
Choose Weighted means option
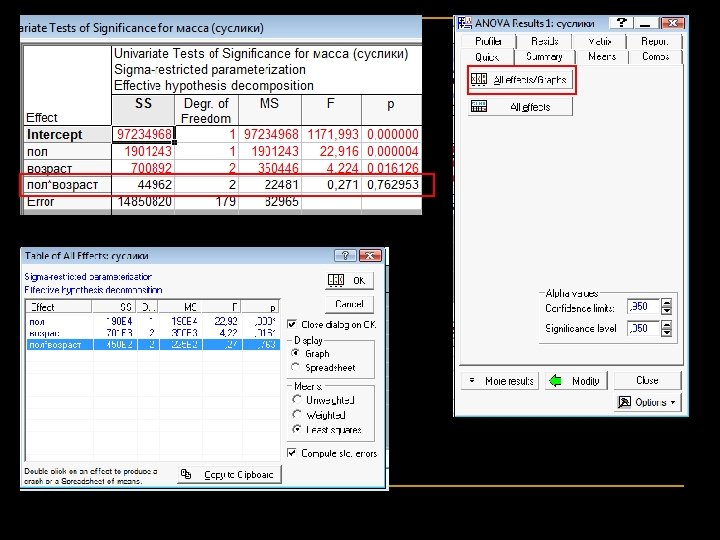coord(297,415)
